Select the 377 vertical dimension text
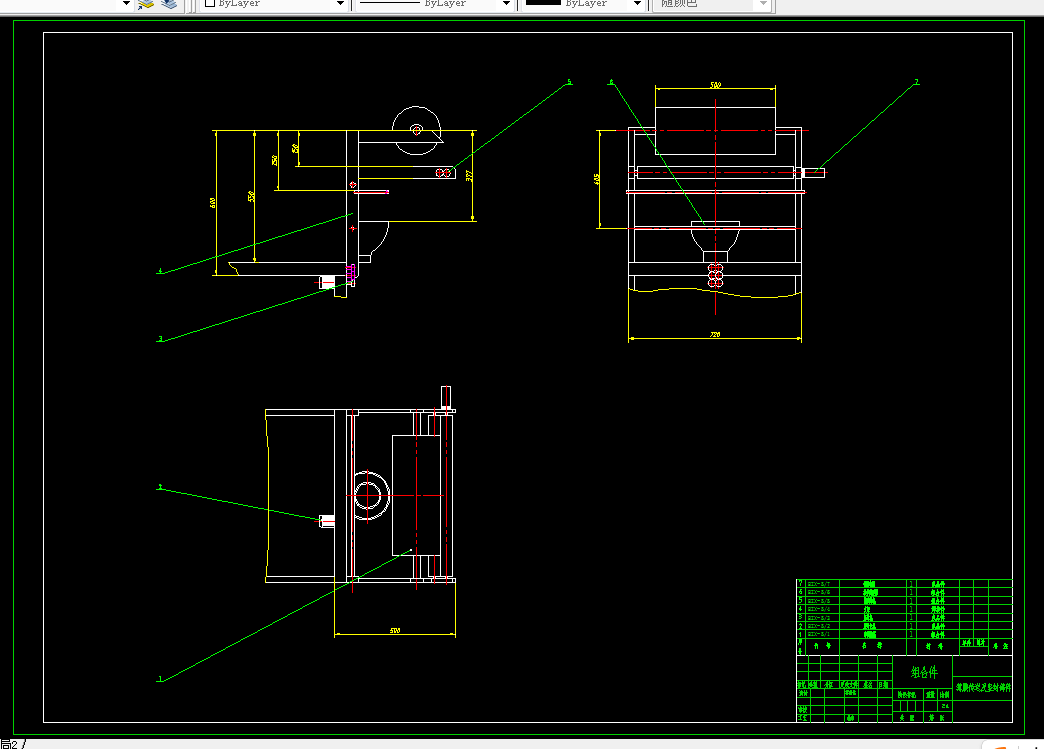Image resolution: width=1044 pixels, height=749 pixels. tap(469, 176)
